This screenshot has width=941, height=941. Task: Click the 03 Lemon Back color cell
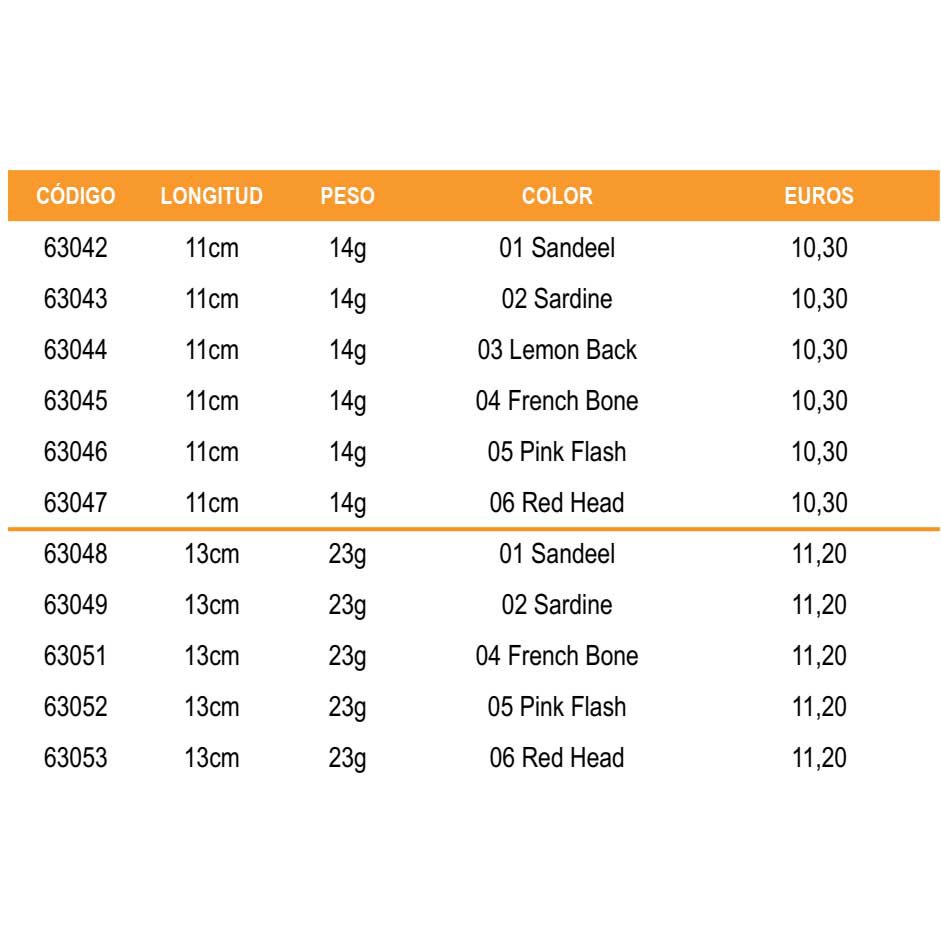[557, 350]
